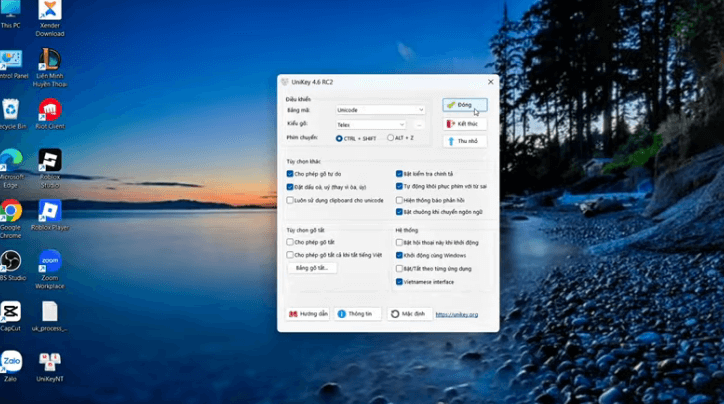Viewport: 724px width, 404px height.
Task: Open the 'Kiểu gõ' Telex dropdown
Action: [371, 125]
